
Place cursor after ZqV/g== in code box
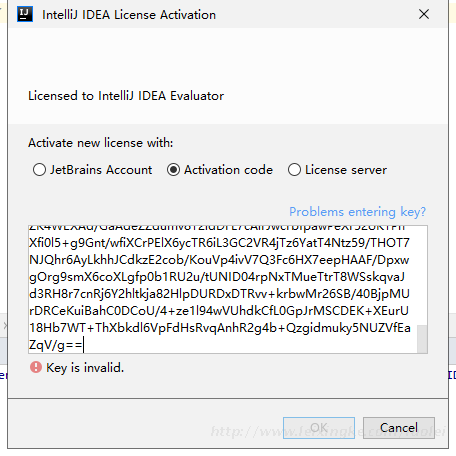84,345
